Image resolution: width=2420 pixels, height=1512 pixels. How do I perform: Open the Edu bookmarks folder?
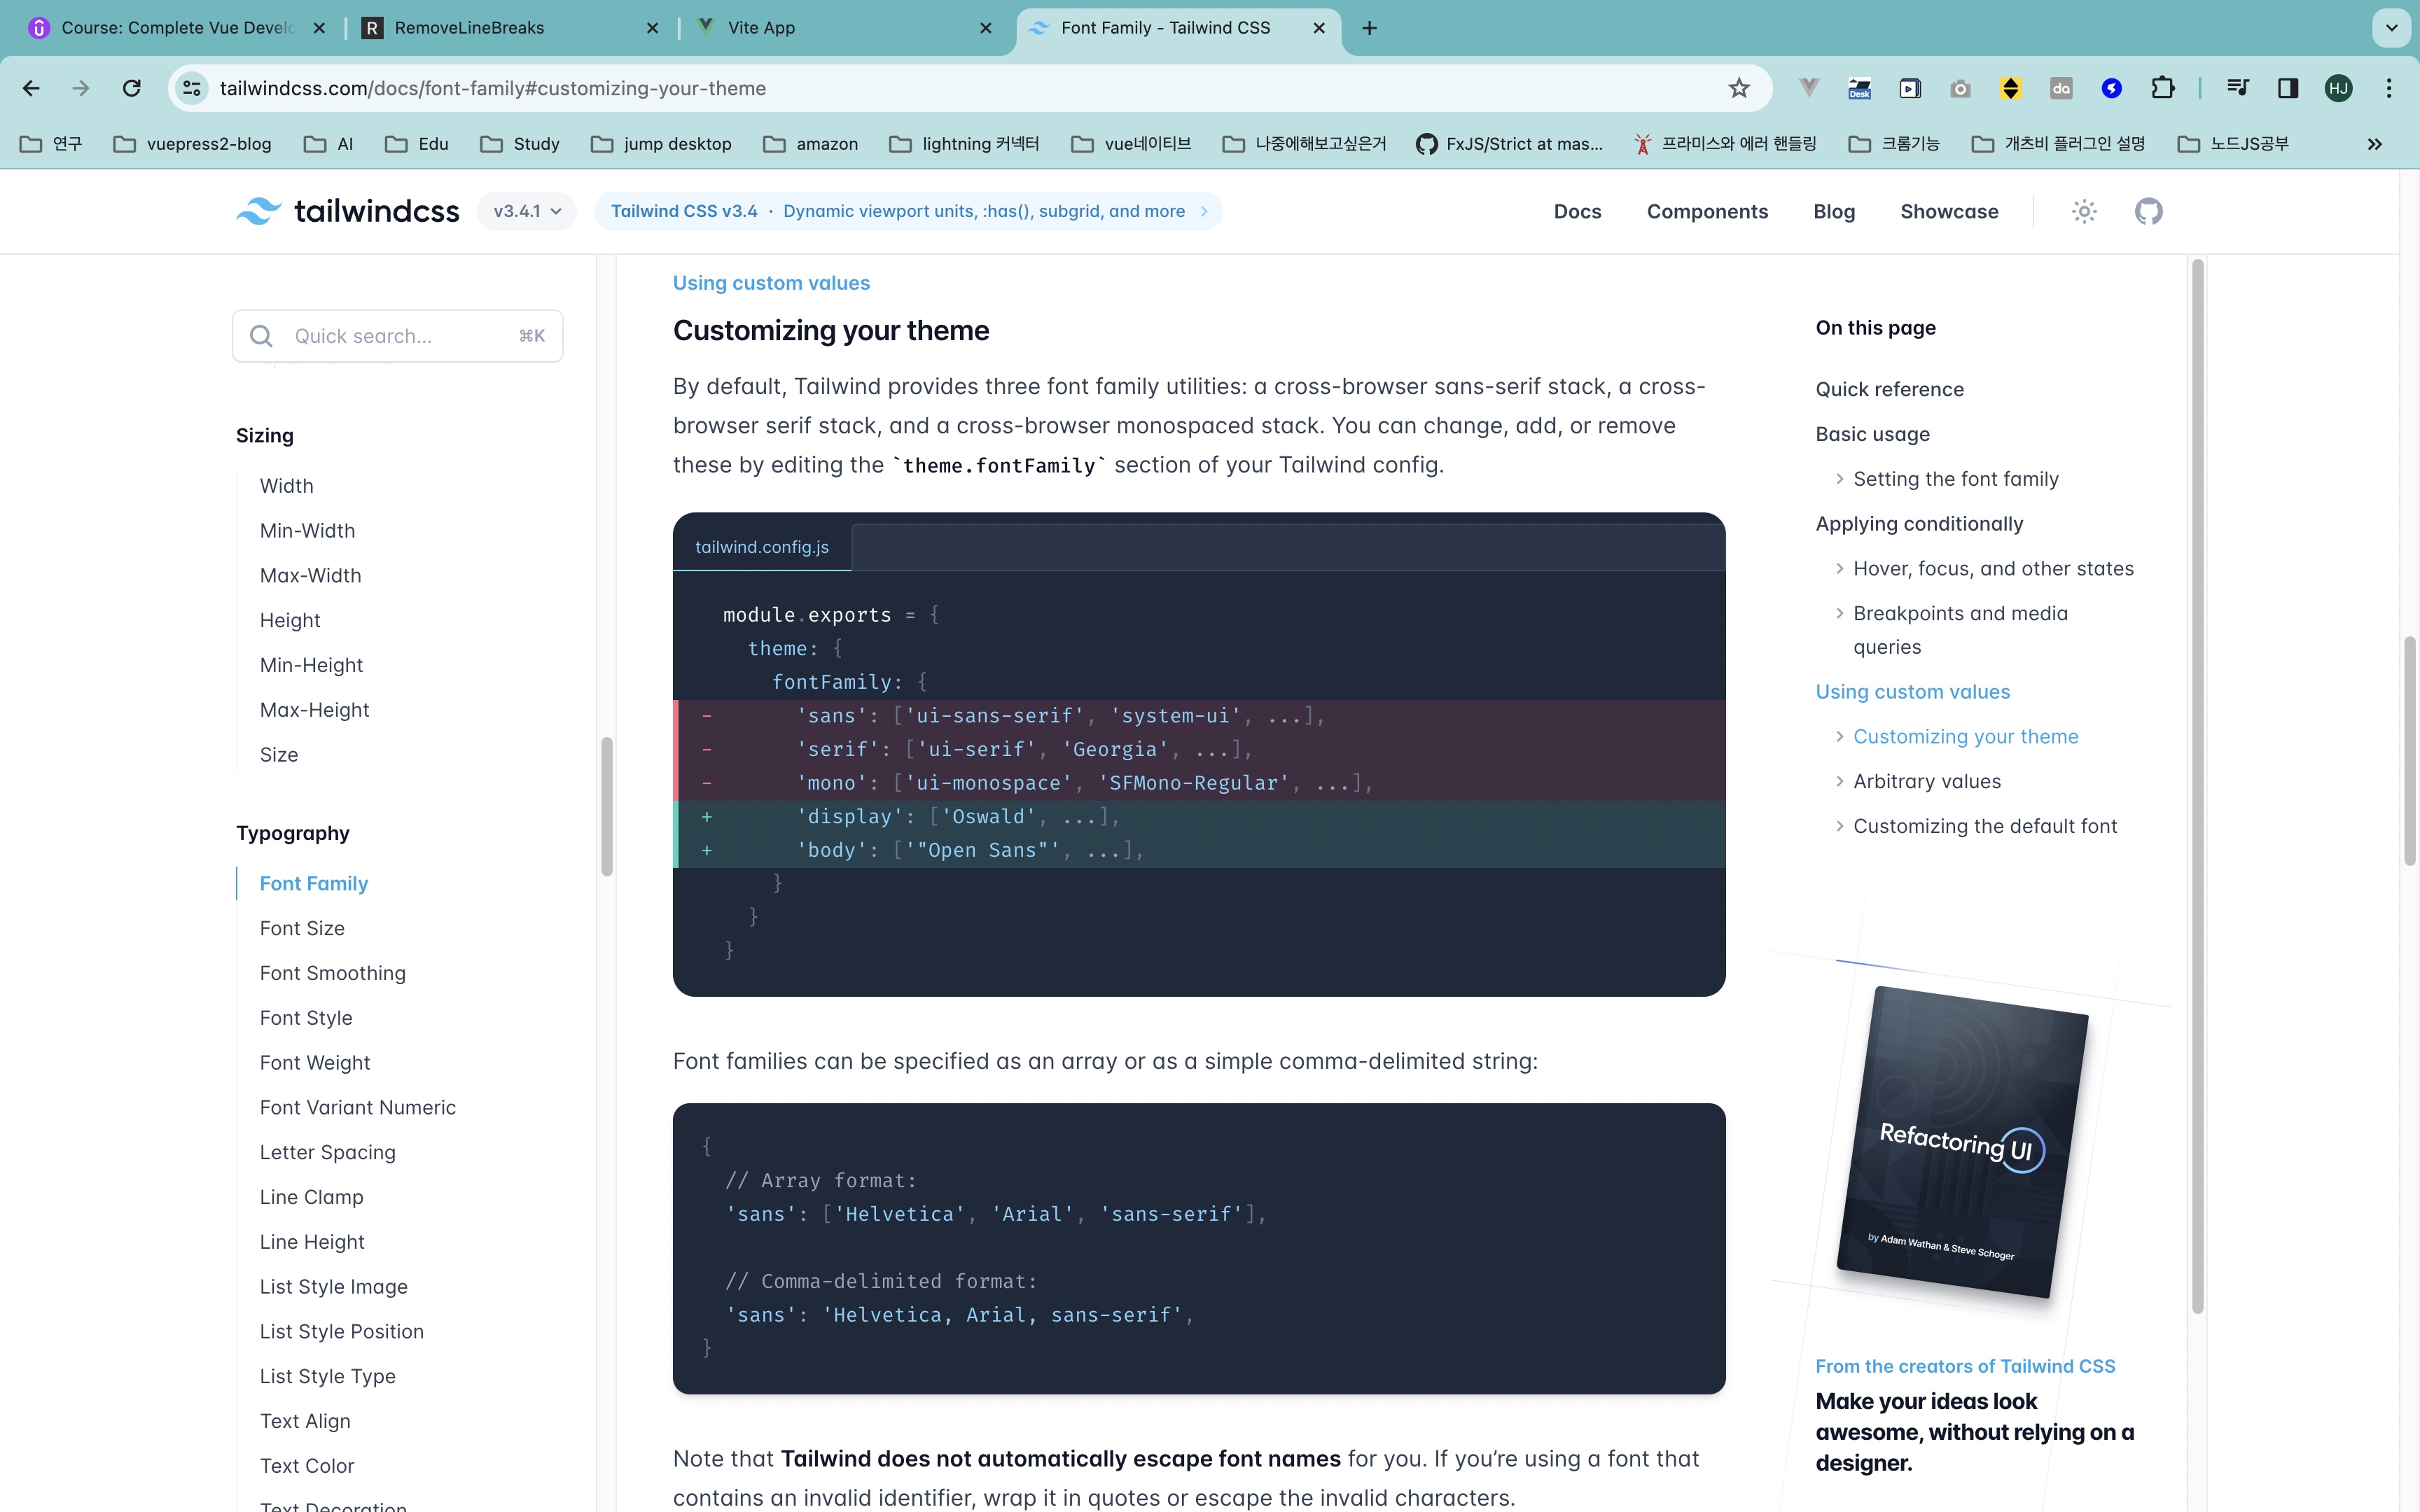coord(417,143)
